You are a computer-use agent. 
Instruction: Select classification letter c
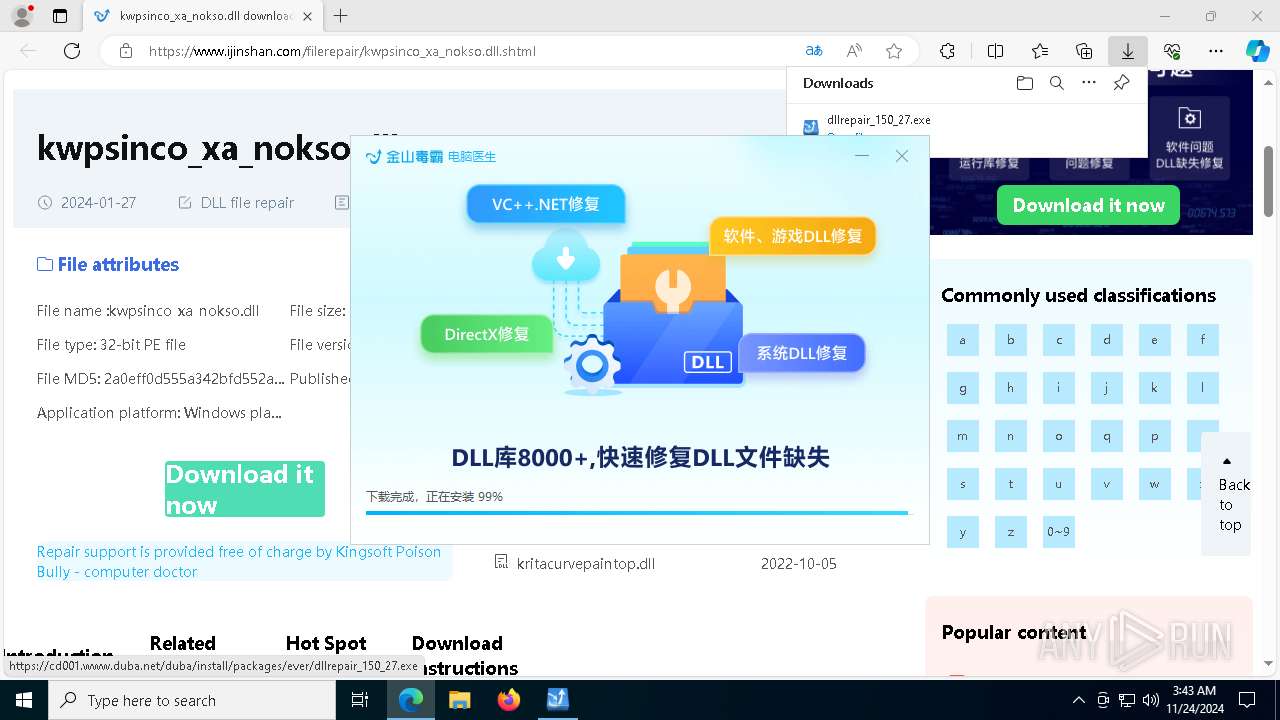click(x=1059, y=340)
